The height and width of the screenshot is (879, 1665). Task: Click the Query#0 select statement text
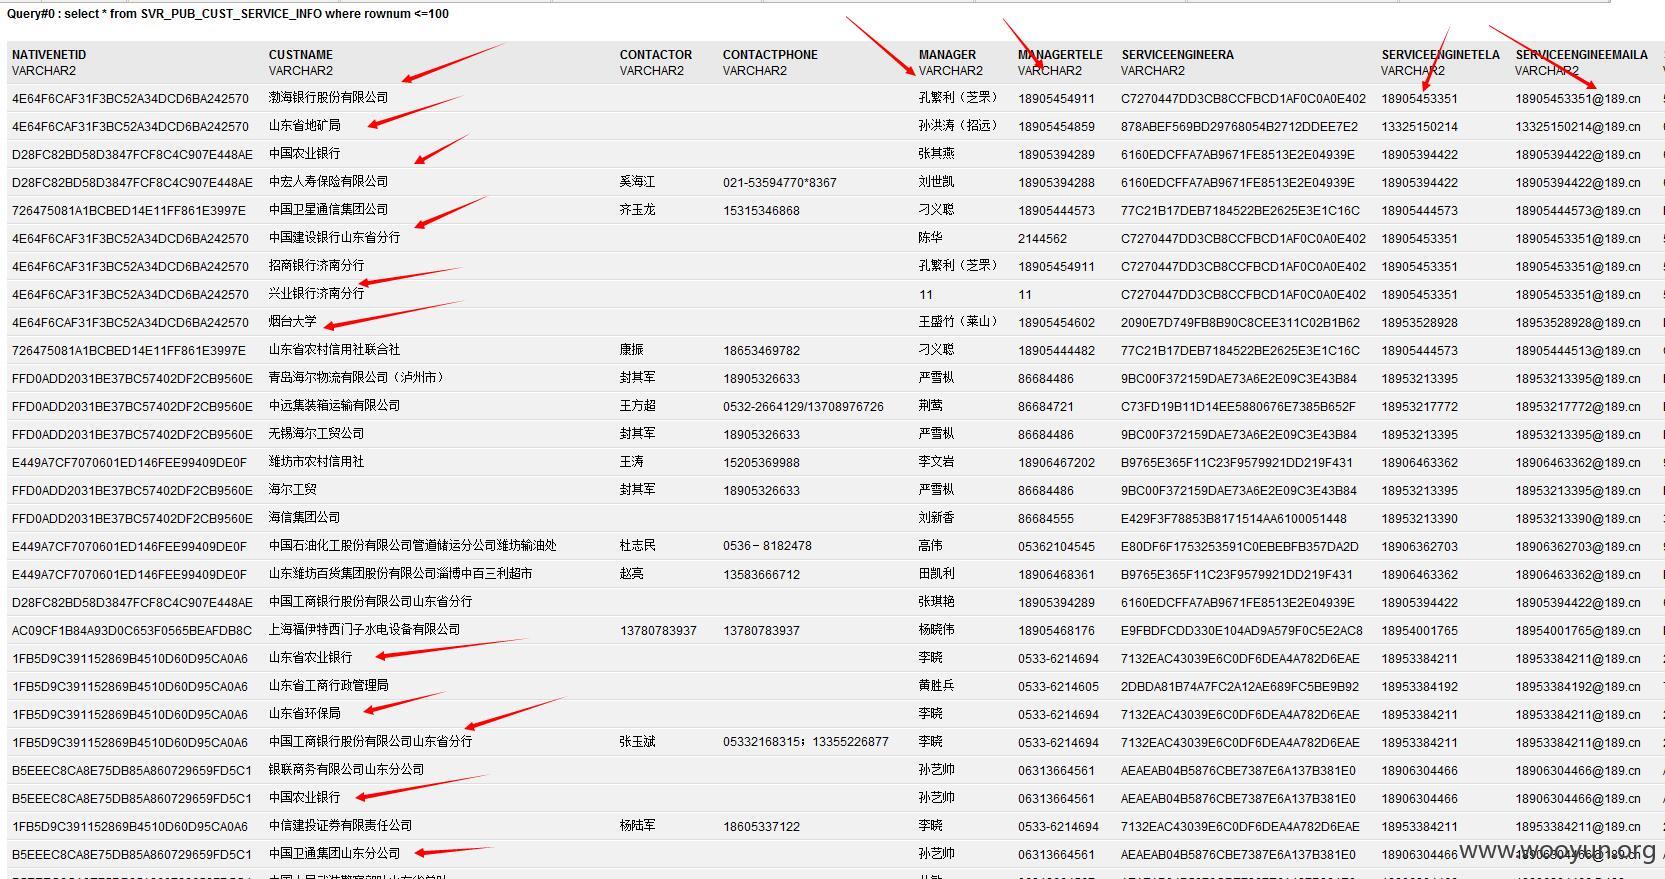tap(228, 14)
